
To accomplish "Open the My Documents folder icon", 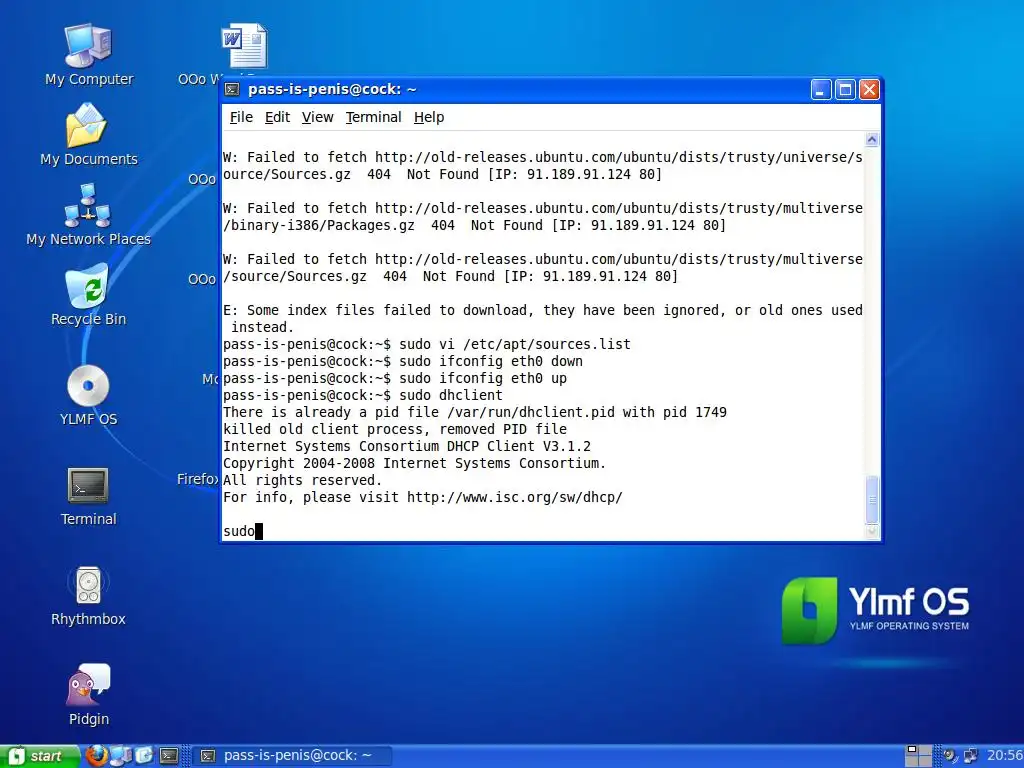I will (x=89, y=135).
